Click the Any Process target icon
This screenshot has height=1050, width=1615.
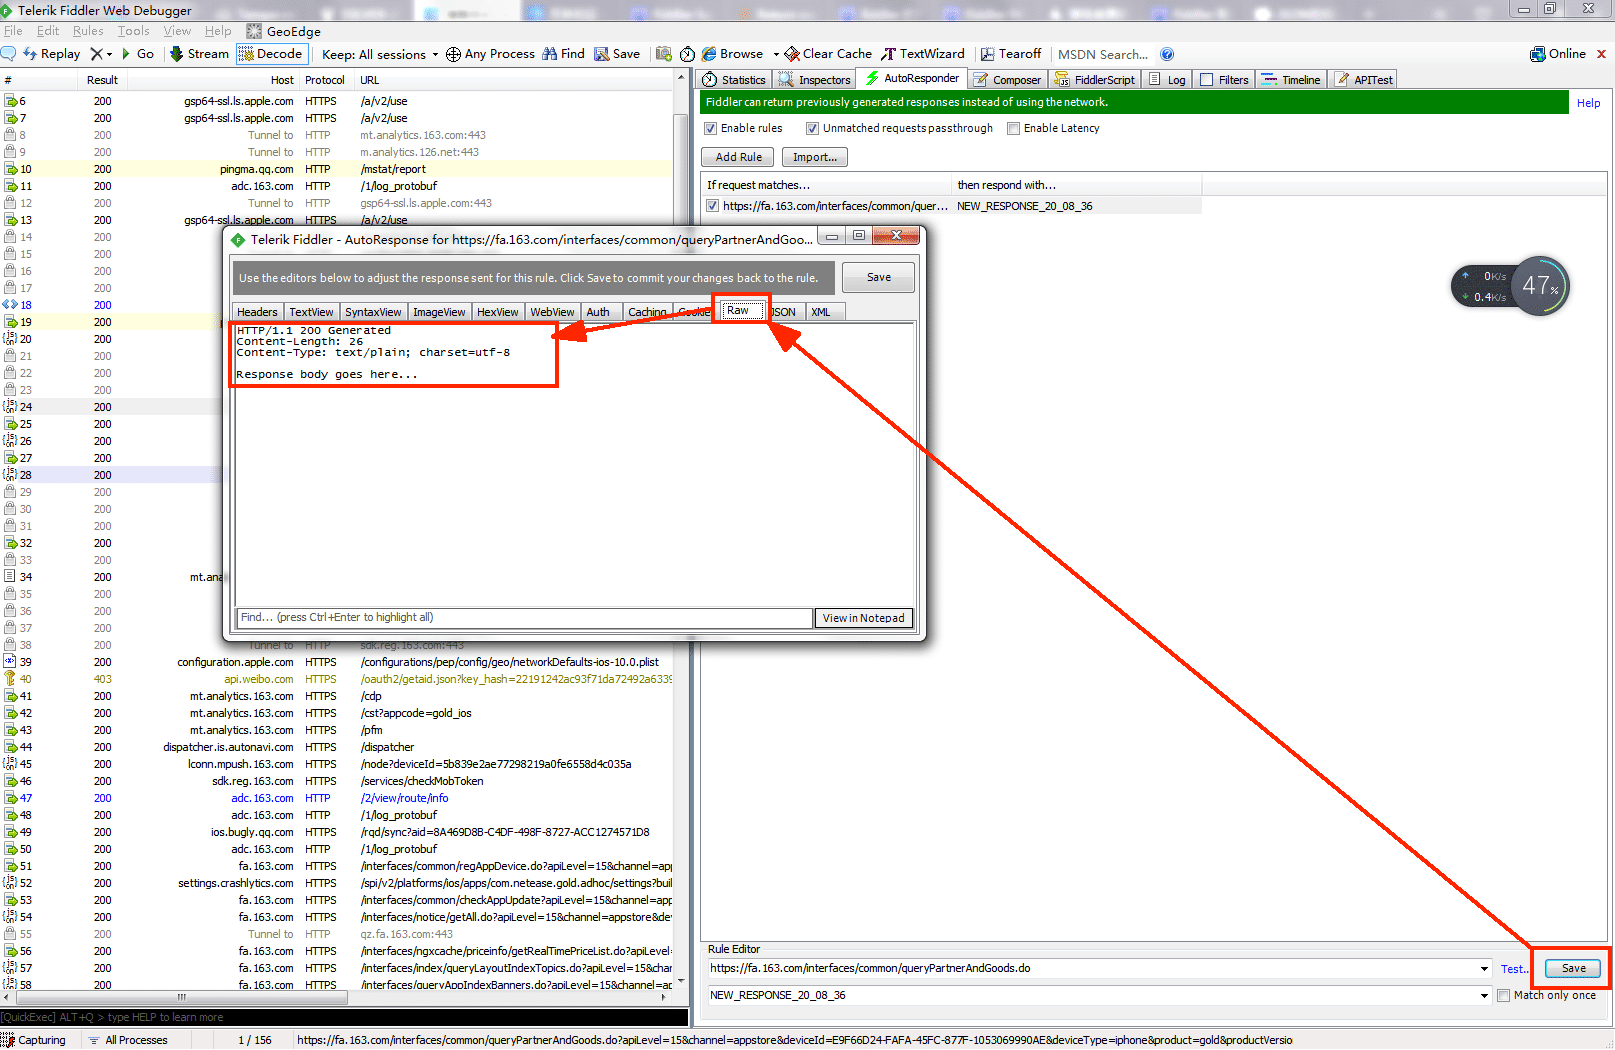(453, 54)
